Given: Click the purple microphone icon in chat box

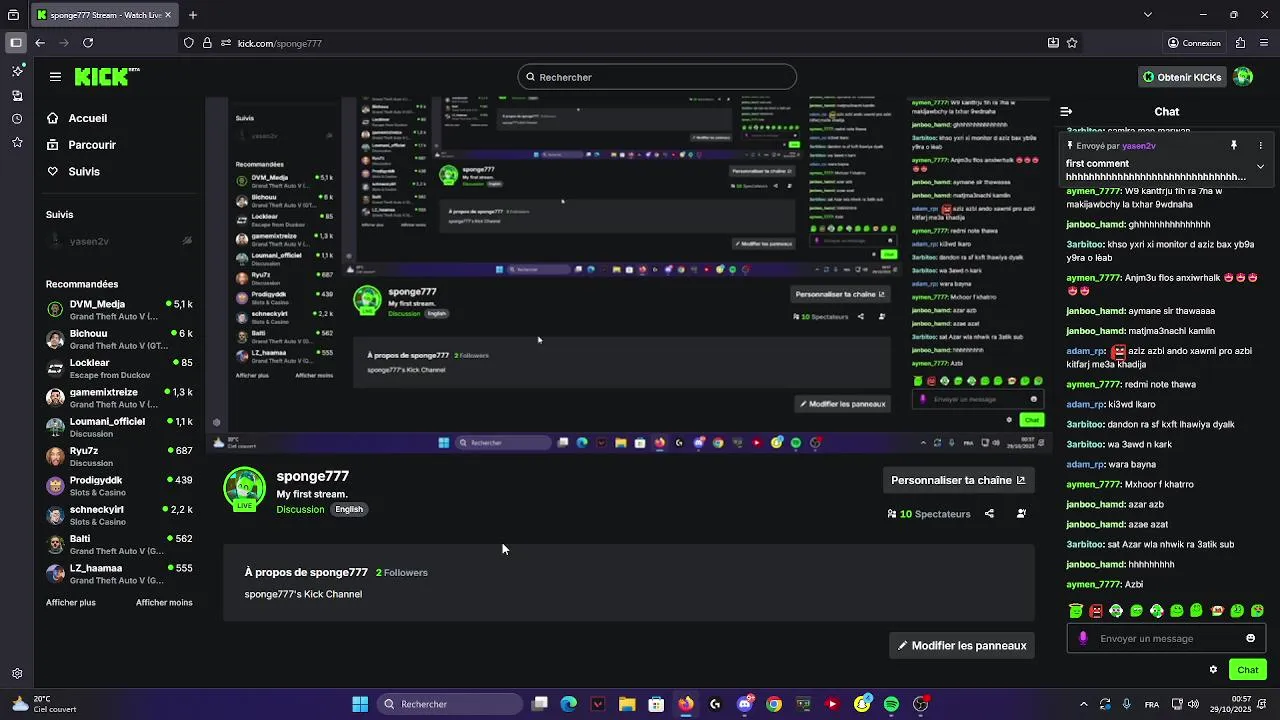Looking at the screenshot, I should coord(1083,638).
